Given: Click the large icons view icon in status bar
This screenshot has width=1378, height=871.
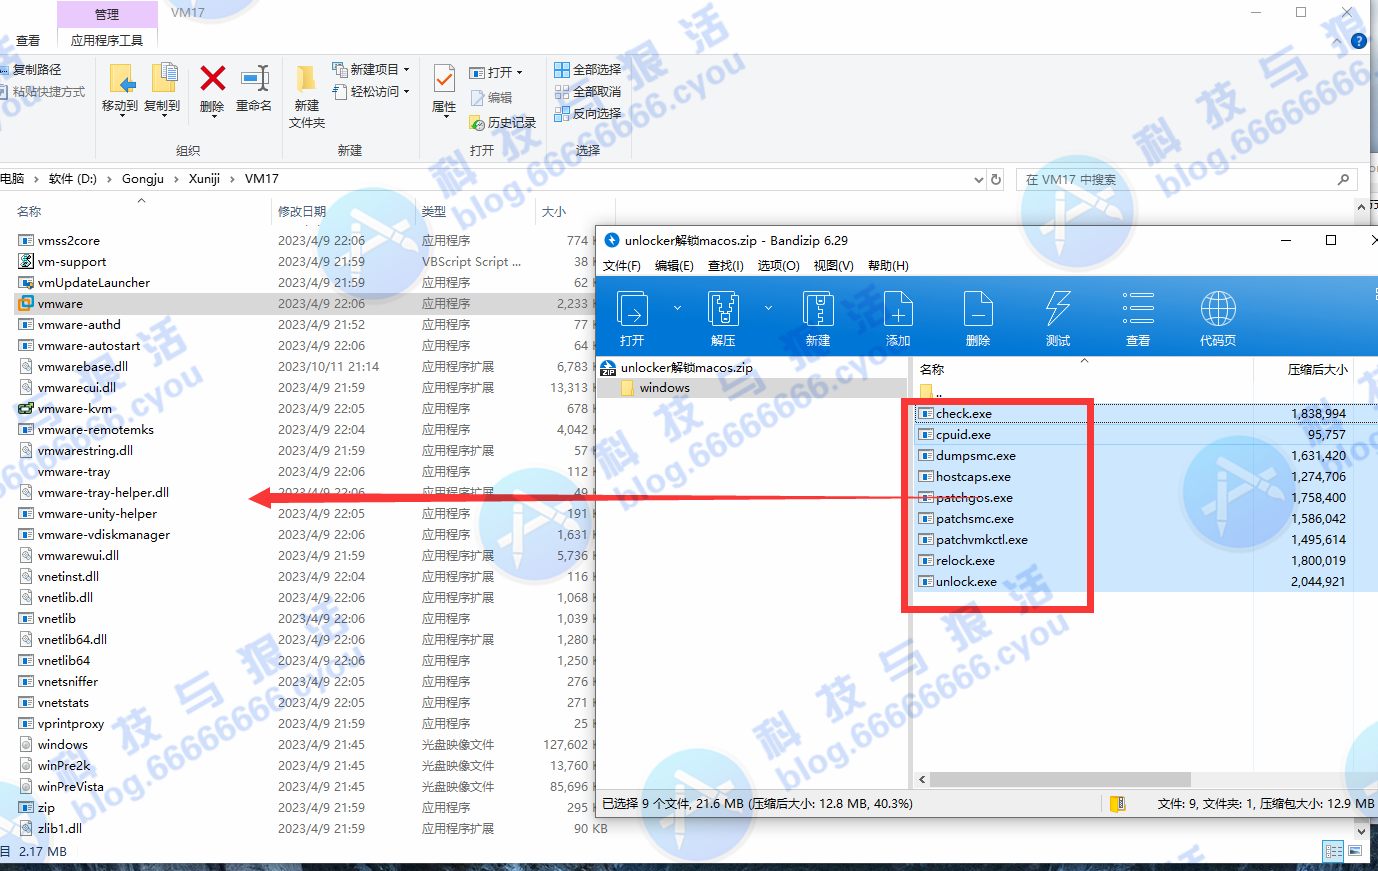Looking at the screenshot, I should [1355, 851].
